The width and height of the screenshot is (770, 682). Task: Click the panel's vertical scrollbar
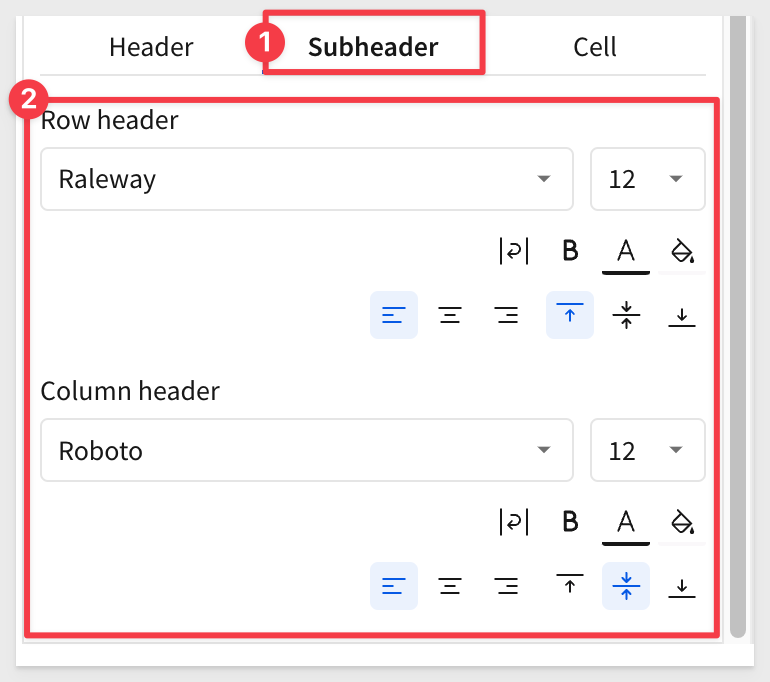738,327
